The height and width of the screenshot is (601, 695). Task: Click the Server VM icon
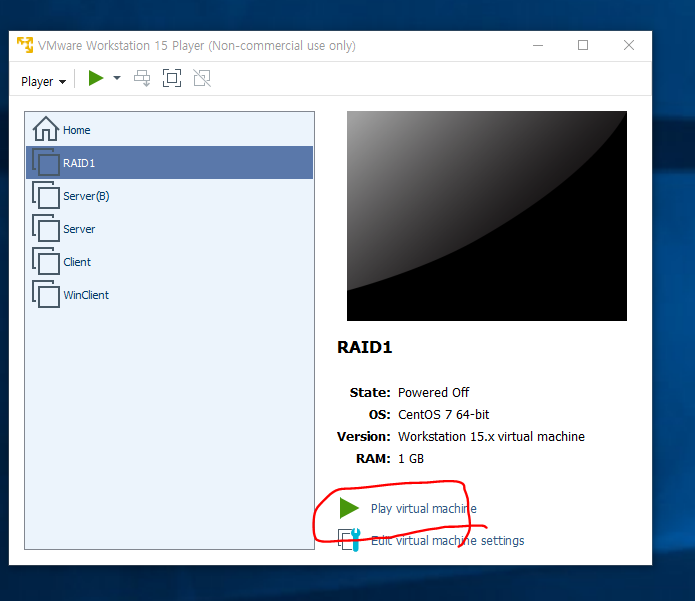46,228
